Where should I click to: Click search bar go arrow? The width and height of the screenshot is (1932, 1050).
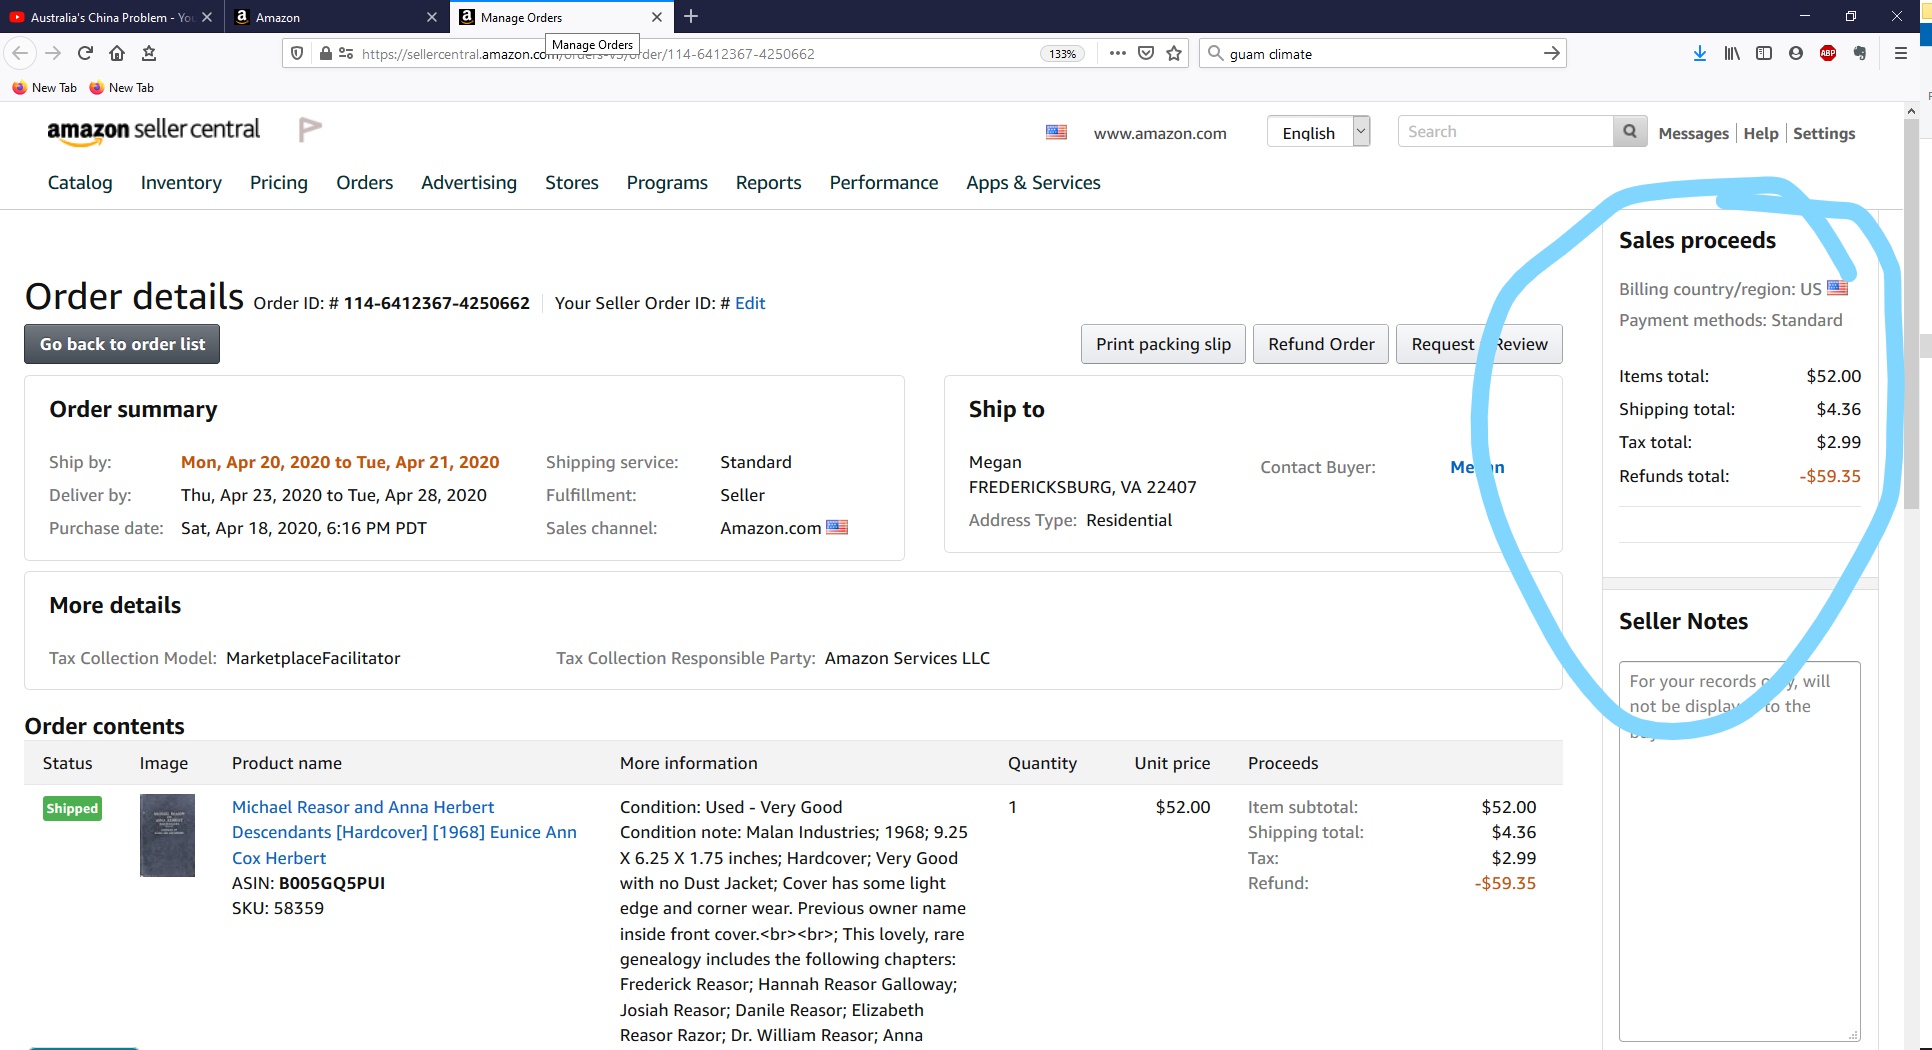(1551, 53)
